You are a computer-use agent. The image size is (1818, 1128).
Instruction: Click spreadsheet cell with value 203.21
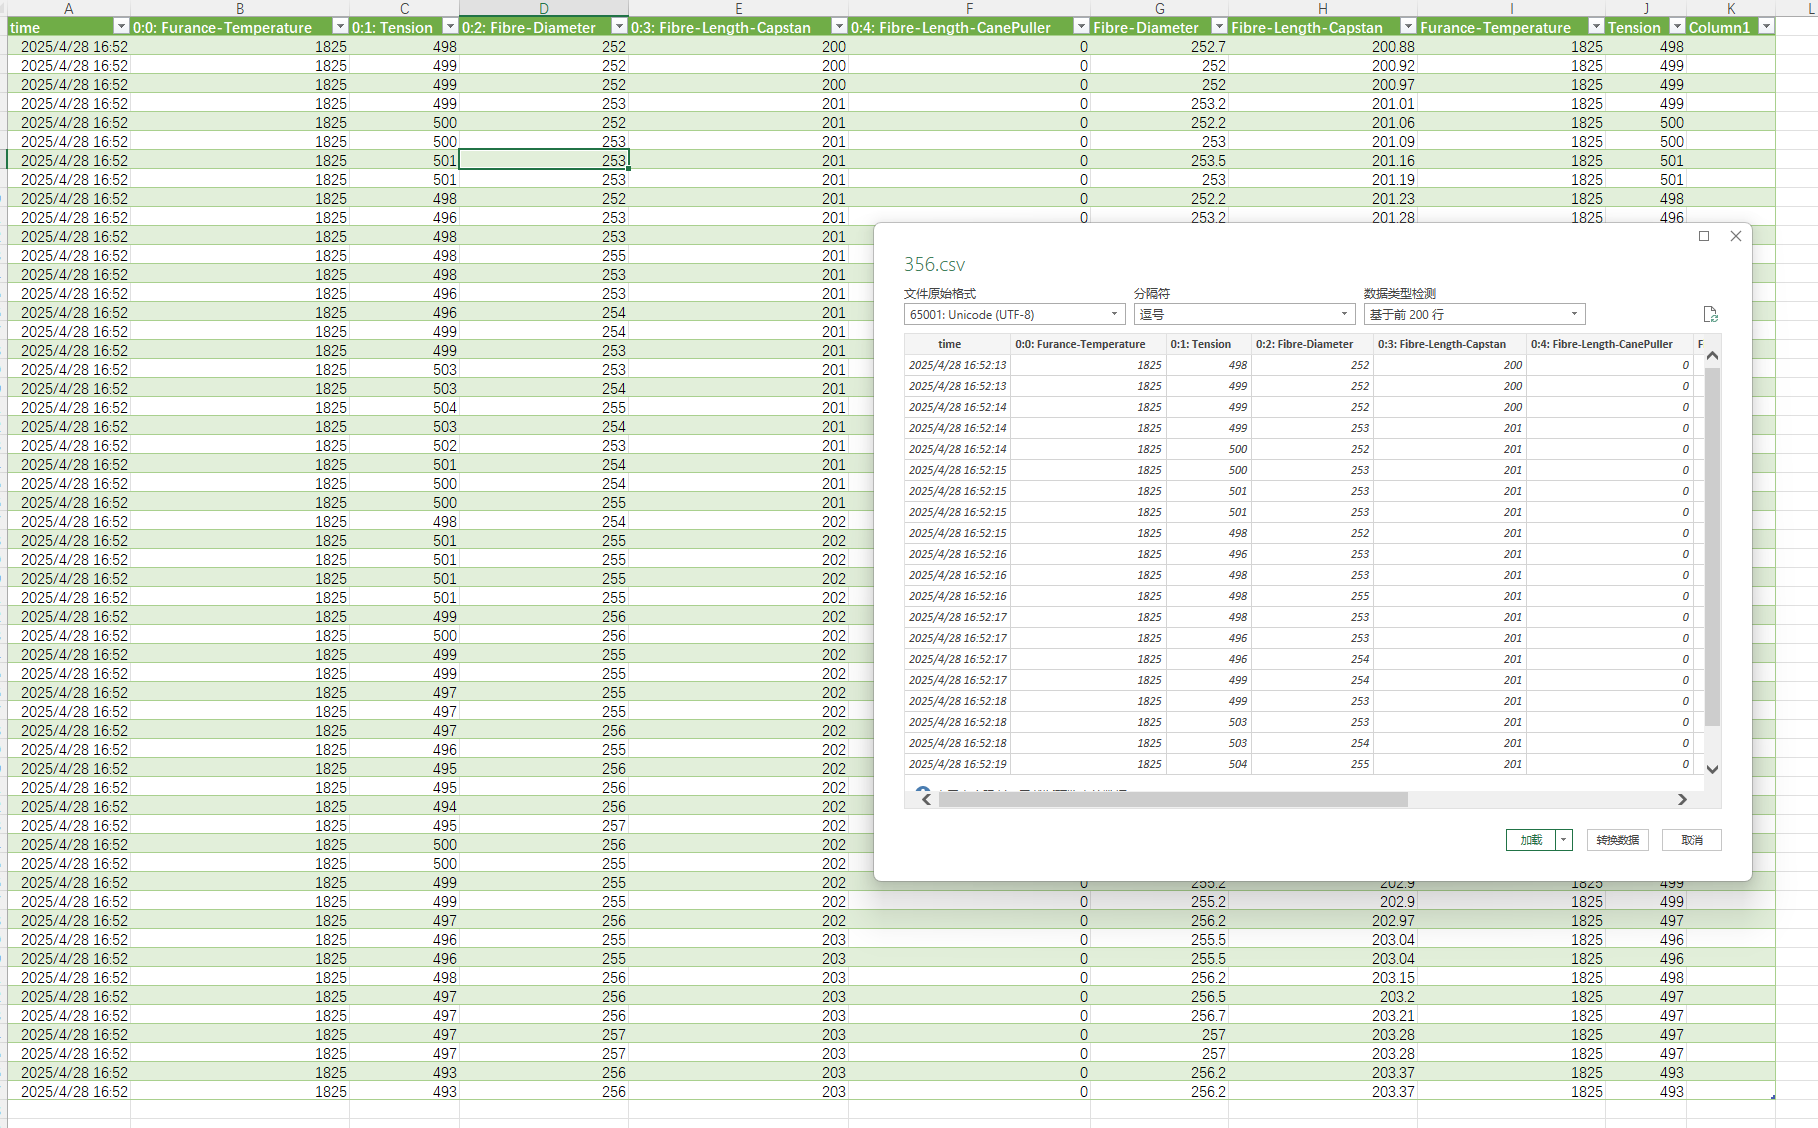(1322, 1016)
